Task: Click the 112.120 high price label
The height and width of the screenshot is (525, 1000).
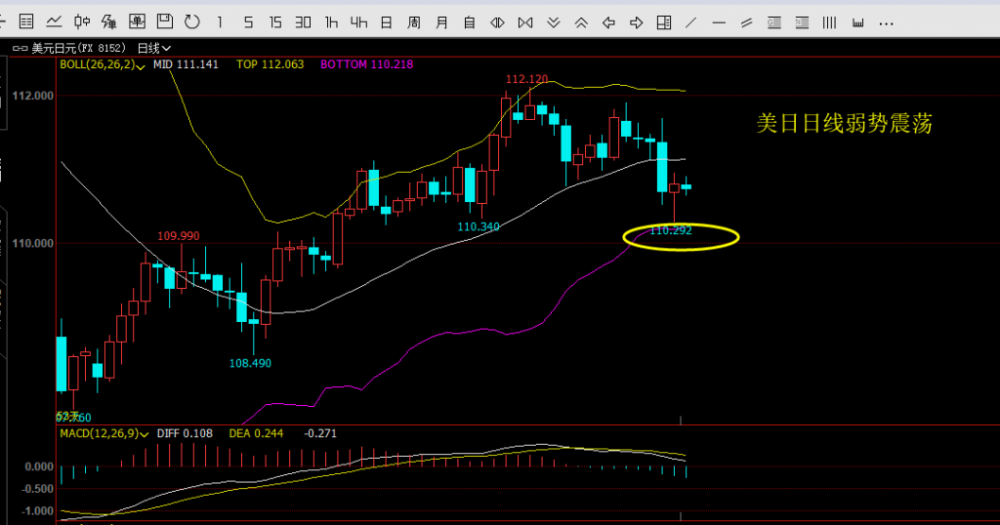Action: (527, 79)
